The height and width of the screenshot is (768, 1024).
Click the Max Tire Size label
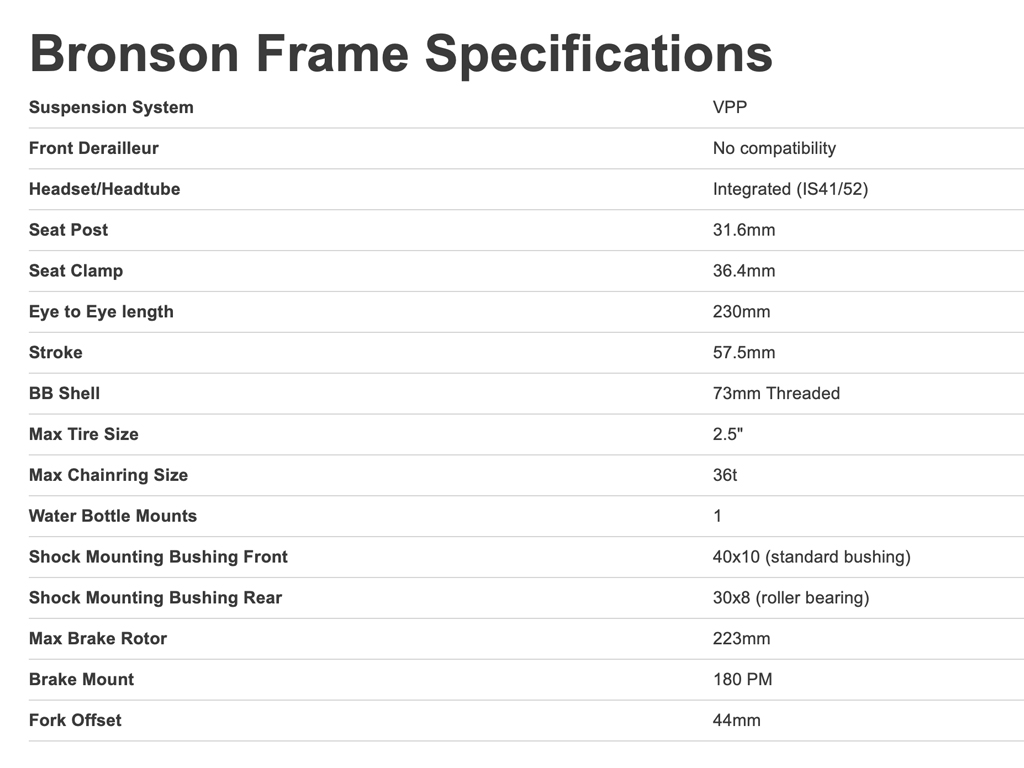[x=83, y=435]
